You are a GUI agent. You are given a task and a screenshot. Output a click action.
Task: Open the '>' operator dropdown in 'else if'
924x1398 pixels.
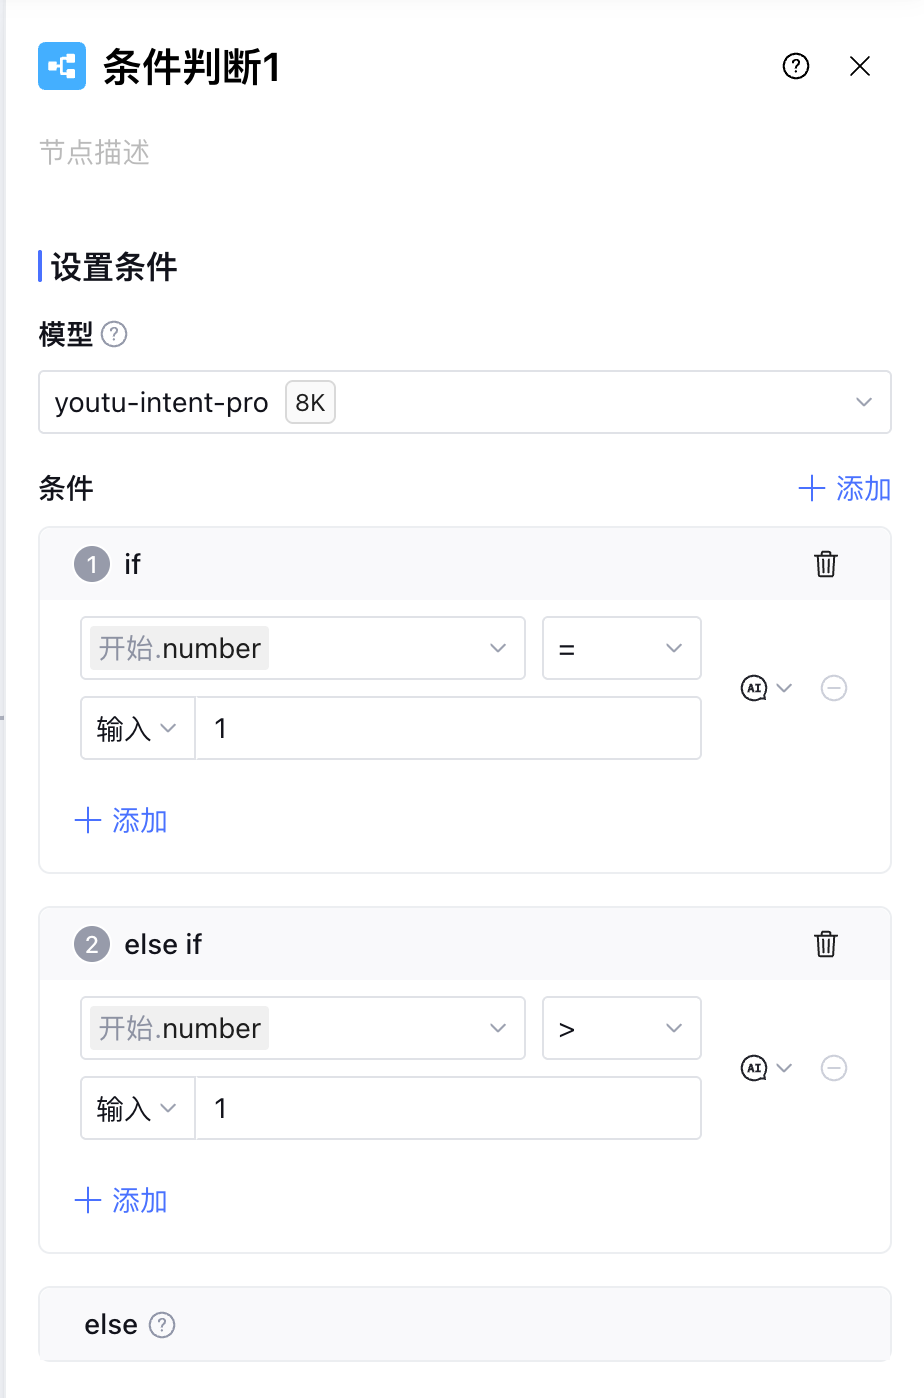[x=621, y=1028]
